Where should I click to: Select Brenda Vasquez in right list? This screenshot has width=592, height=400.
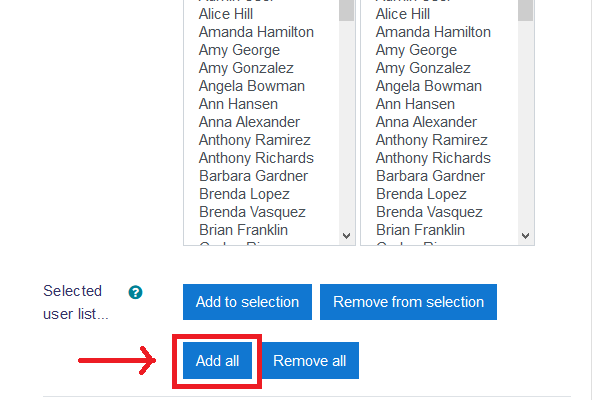[429, 212]
